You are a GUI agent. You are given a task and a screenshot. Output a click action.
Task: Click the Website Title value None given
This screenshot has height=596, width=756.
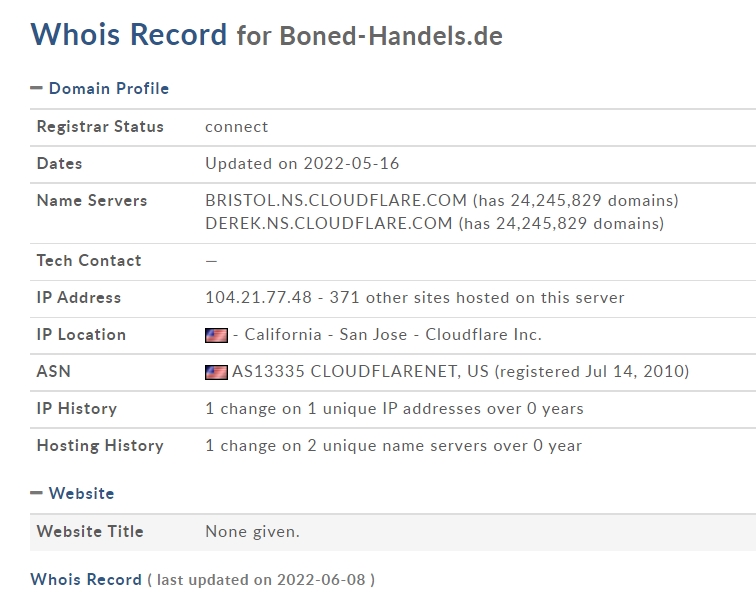coord(252,531)
